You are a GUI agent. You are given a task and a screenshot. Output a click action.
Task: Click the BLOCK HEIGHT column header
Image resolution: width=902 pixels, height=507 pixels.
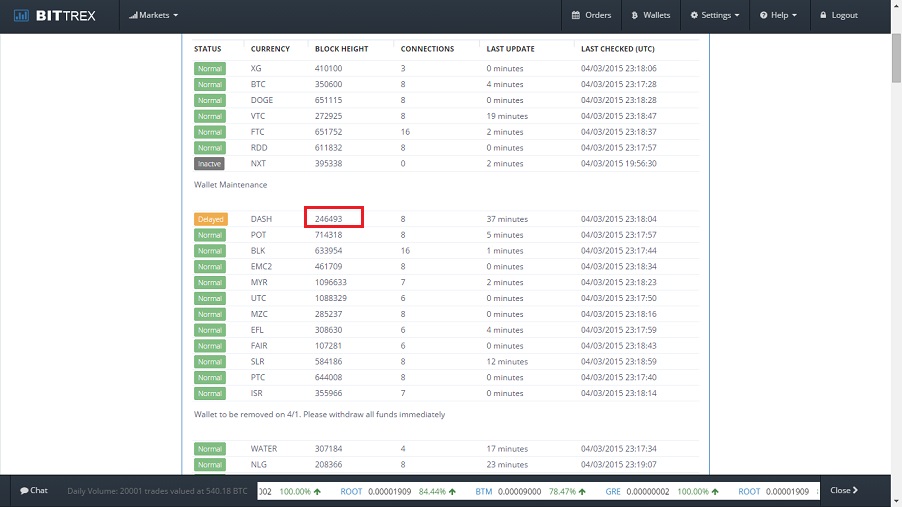click(341, 49)
